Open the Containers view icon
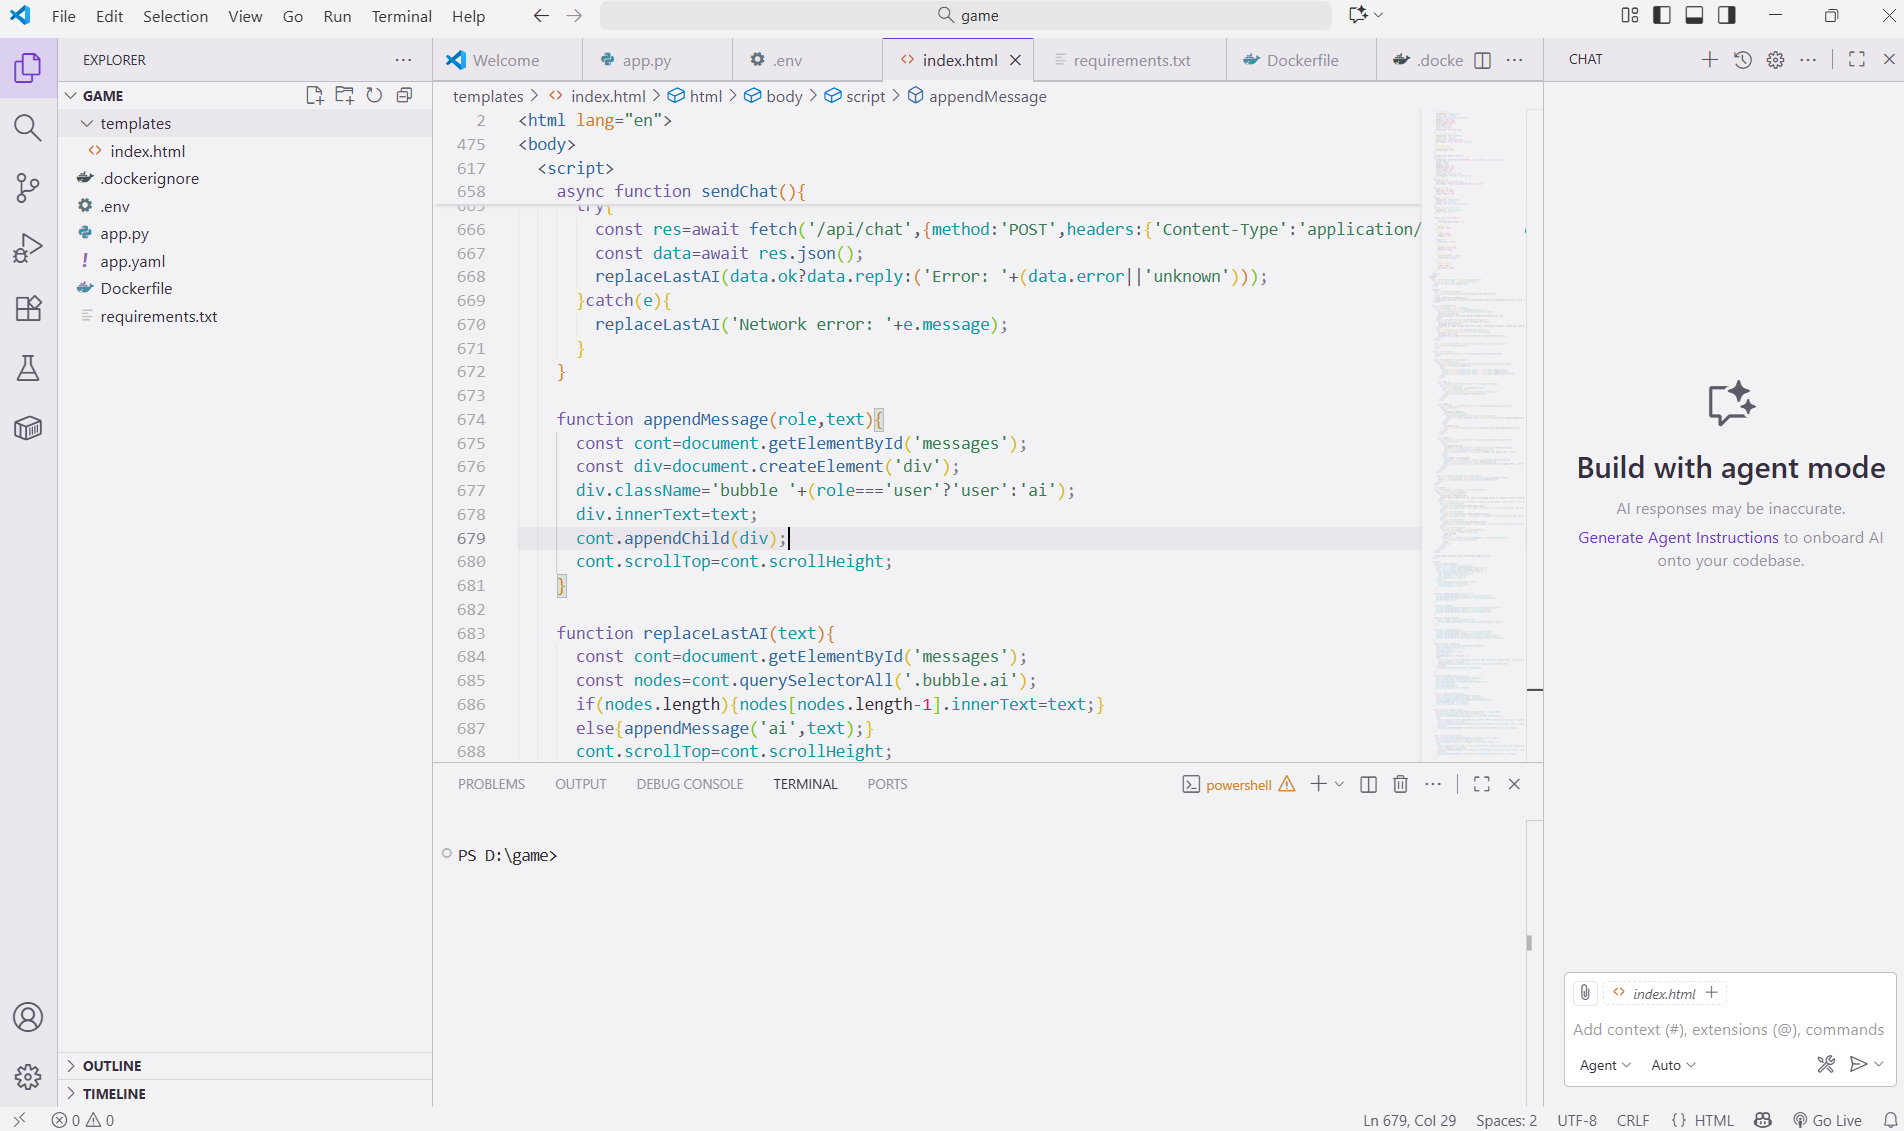1904x1131 pixels. tap(28, 428)
